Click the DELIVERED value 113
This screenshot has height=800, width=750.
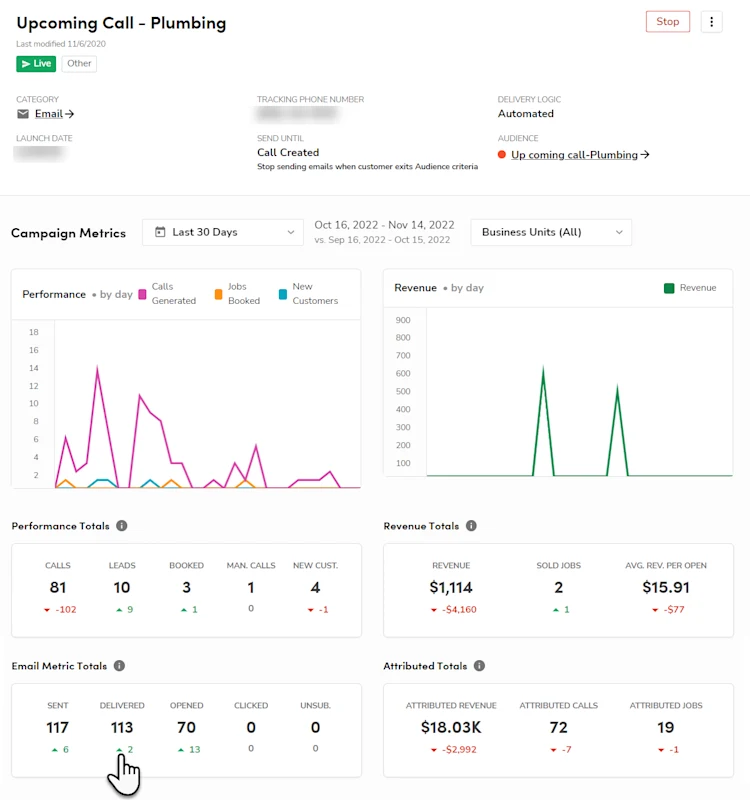point(121,728)
